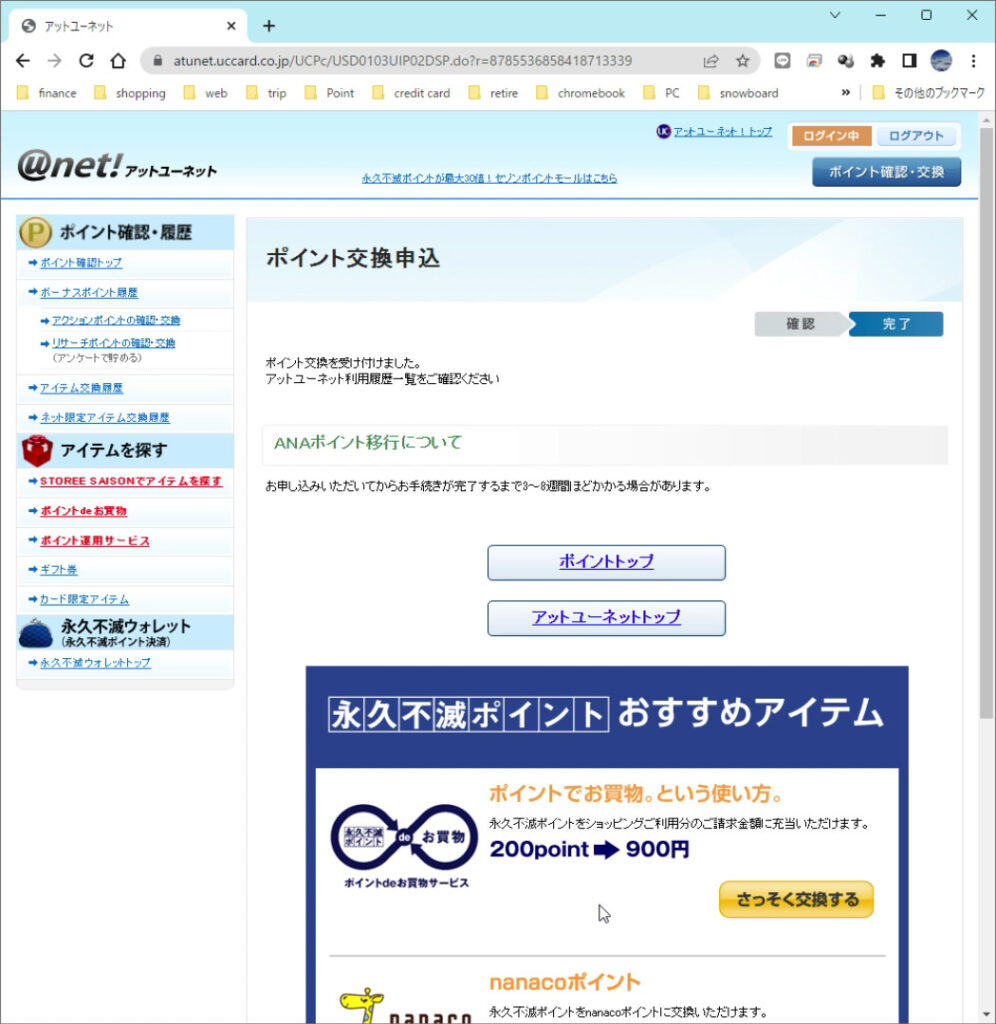Viewport: 996px width, 1024px height.
Task: Click the browser reload icon
Action: (x=86, y=61)
